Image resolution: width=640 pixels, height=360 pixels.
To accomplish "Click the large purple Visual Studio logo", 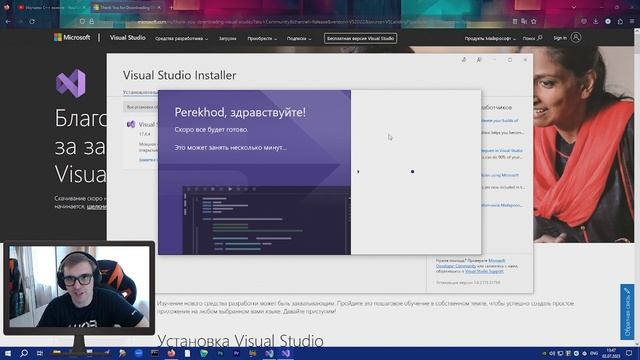I will [71, 83].
